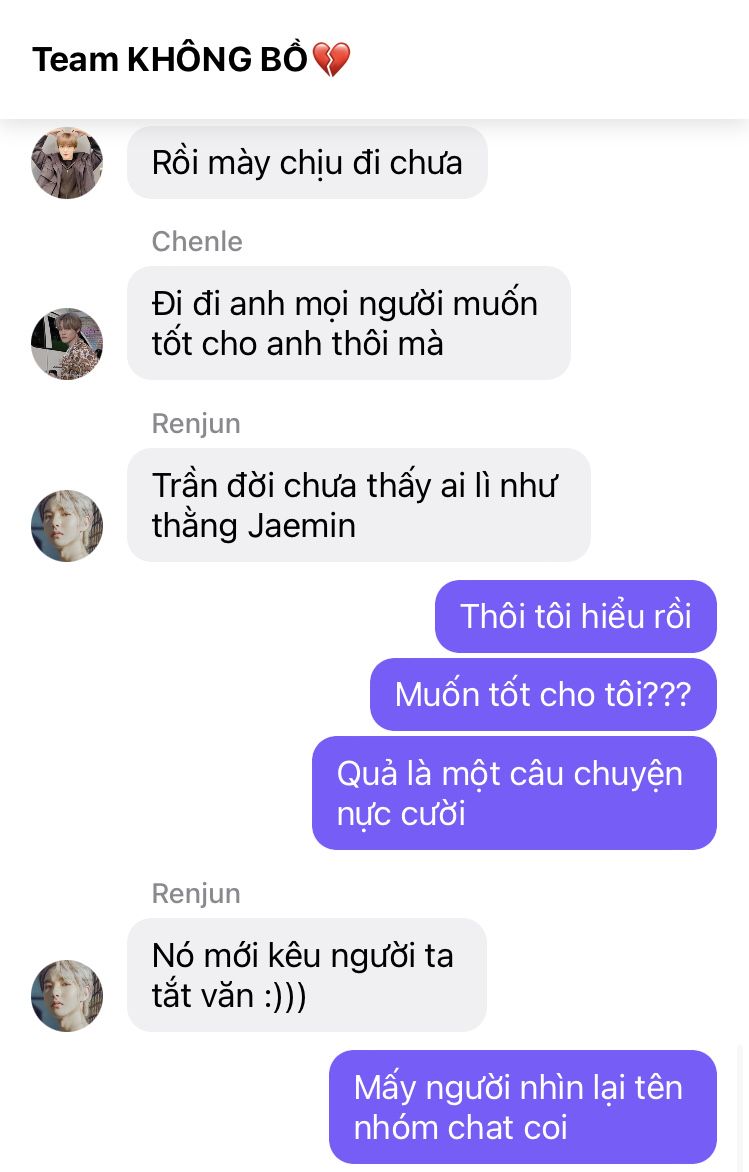
Task: Click the word Jaemin in Renjun's message
Action: [x=301, y=525]
